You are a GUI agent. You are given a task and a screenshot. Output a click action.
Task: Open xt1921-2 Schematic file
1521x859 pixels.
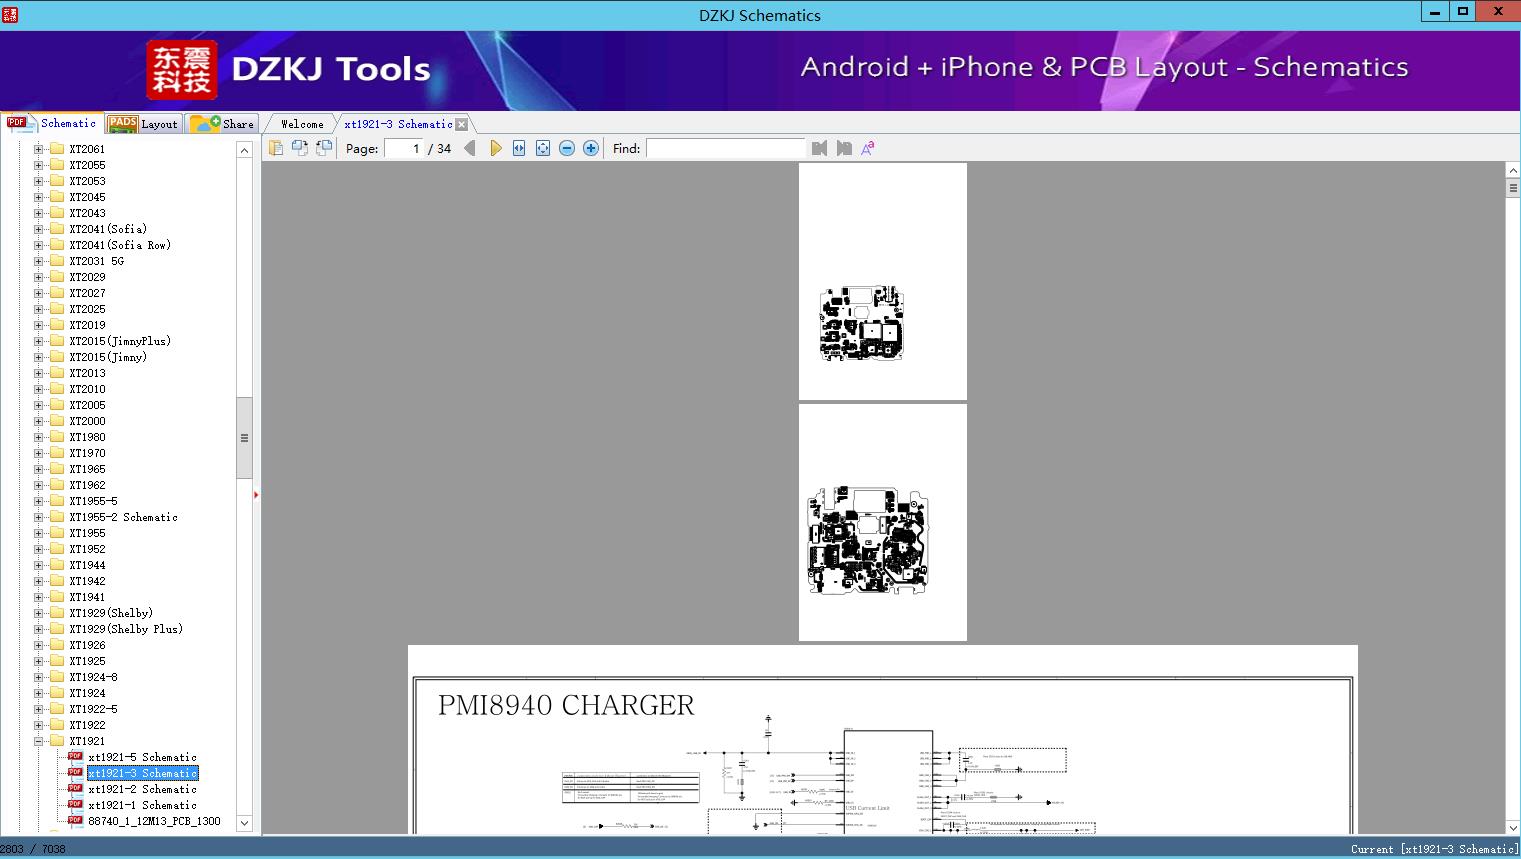tap(142, 789)
